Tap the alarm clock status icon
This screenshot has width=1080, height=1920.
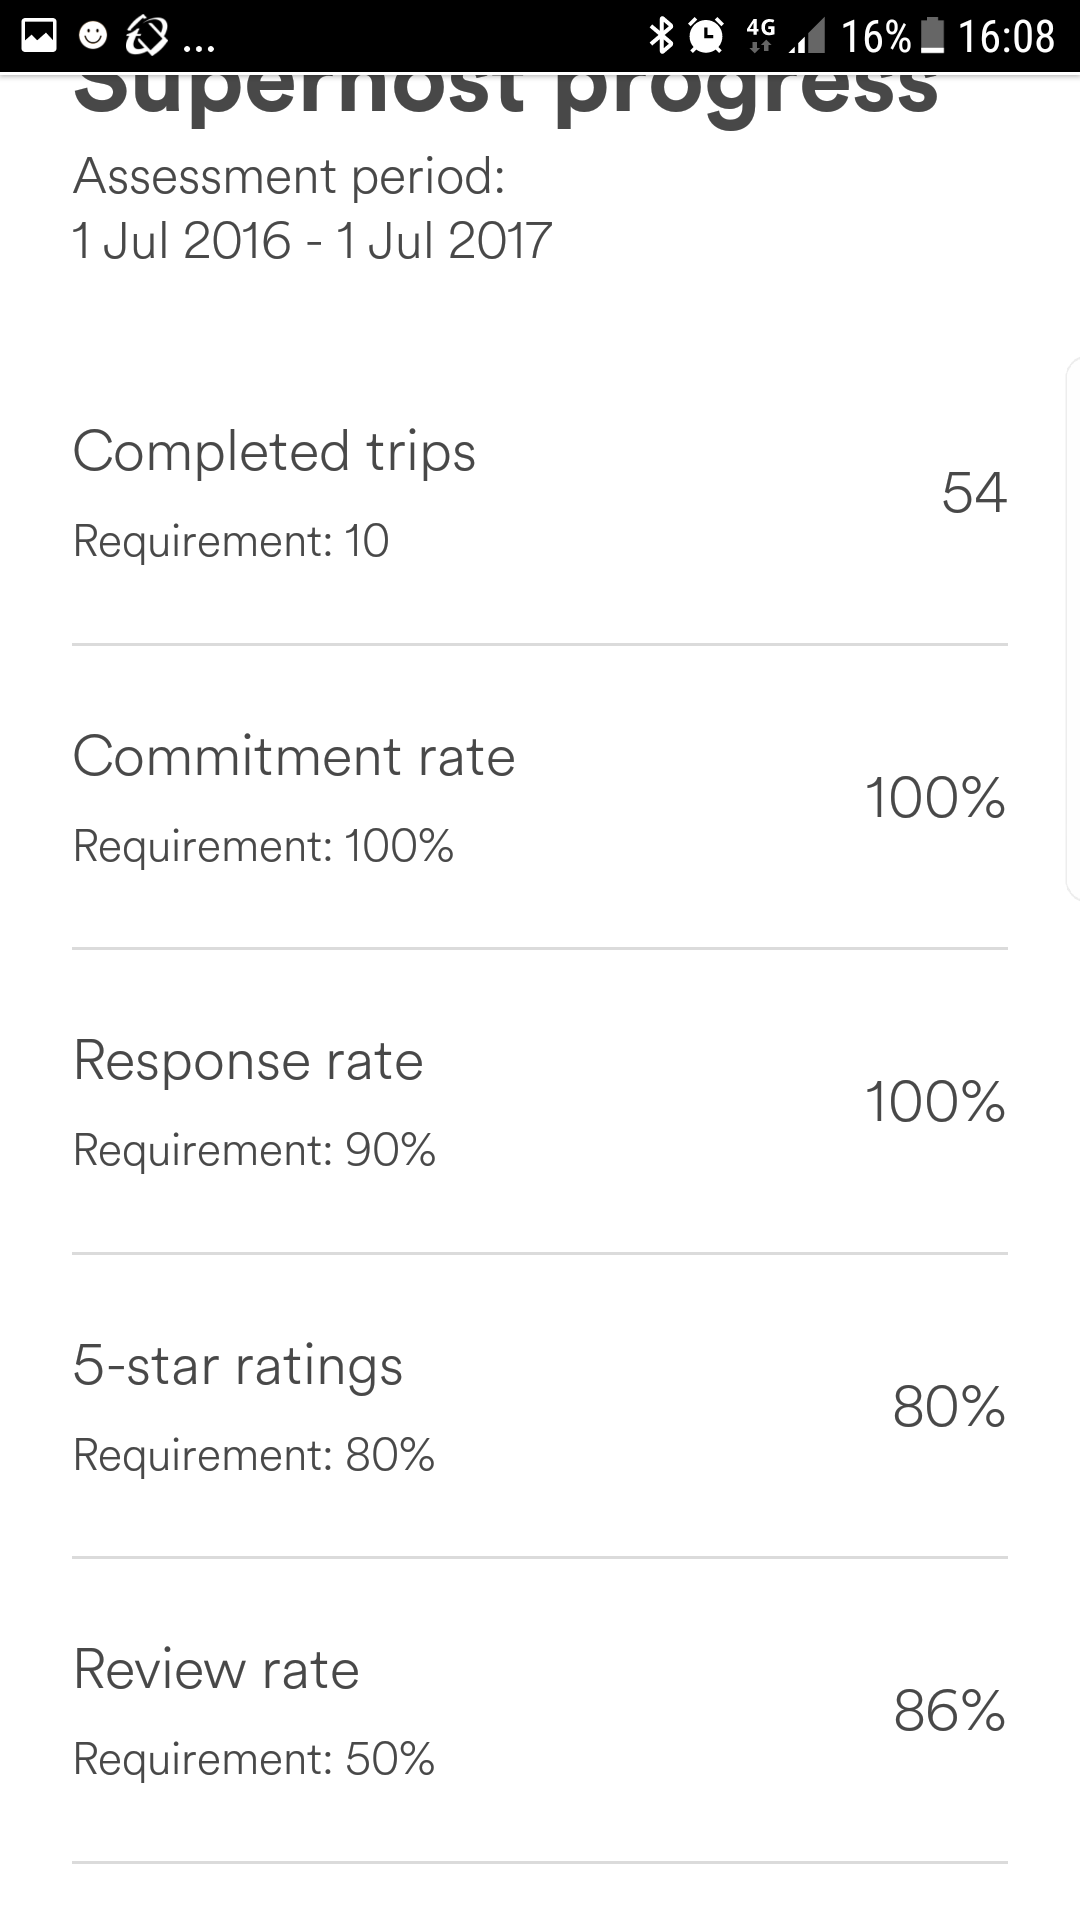pos(707,36)
